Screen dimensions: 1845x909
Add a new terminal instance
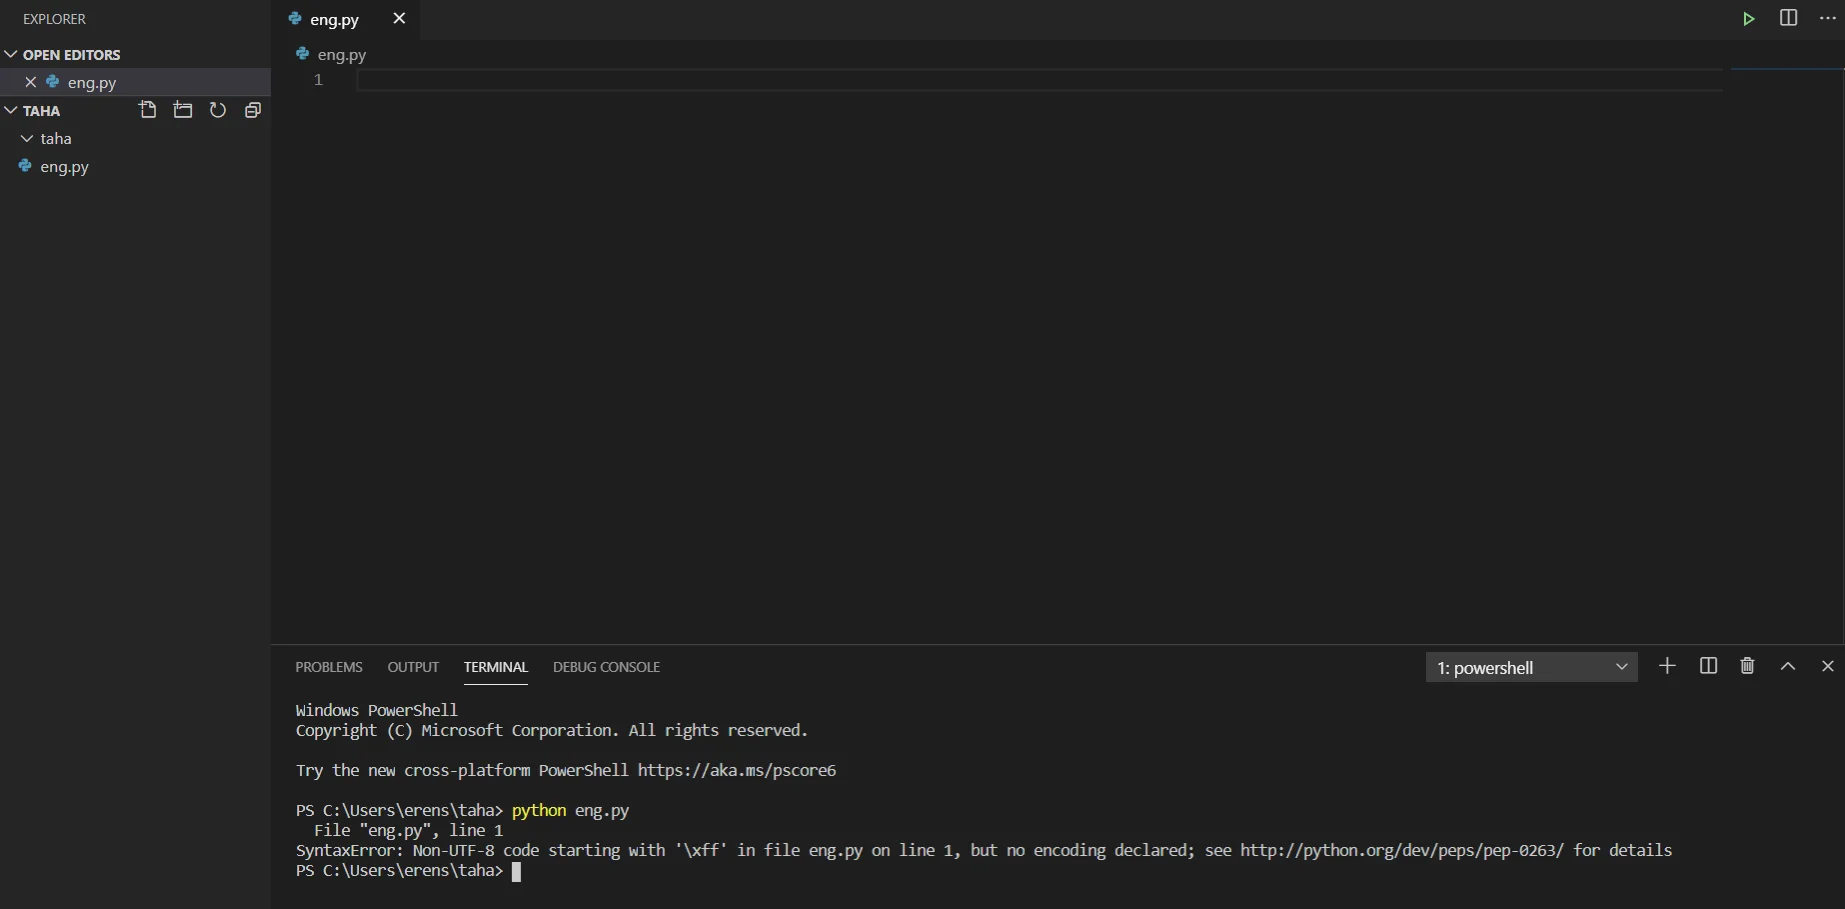(1667, 666)
